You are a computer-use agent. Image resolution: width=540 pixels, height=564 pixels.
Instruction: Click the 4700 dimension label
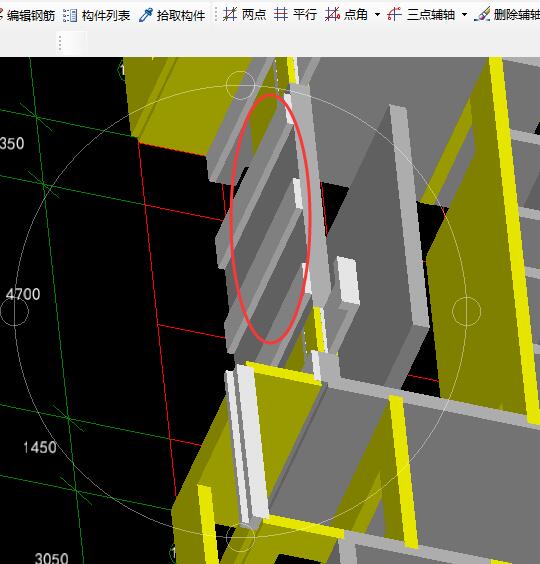point(23,294)
